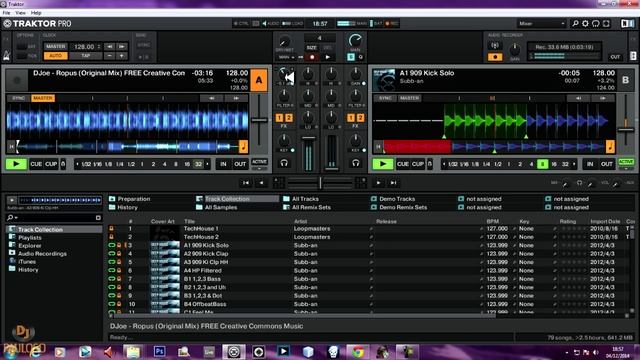Viewport: 640px width, 360px height.
Task: Click Deck B key lock note icon
Action: pos(610,146)
